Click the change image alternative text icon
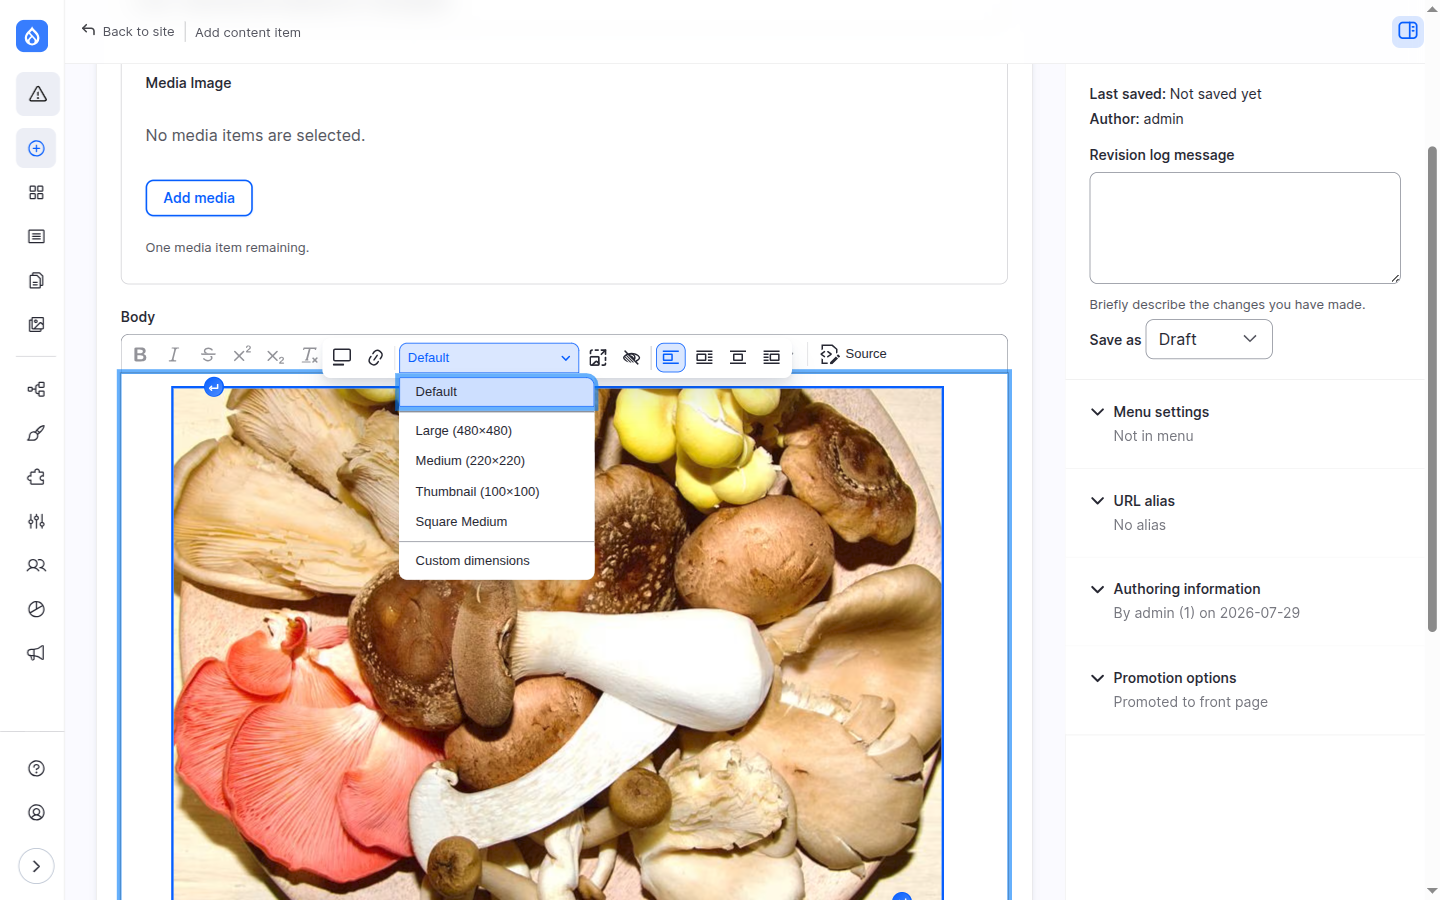This screenshot has height=900, width=1440. [x=598, y=357]
